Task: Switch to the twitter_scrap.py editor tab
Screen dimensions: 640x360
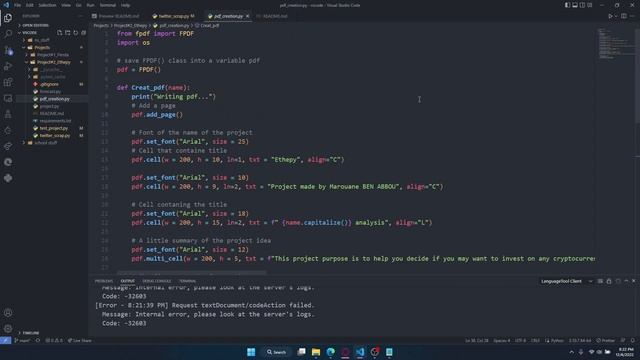Action: point(173,16)
